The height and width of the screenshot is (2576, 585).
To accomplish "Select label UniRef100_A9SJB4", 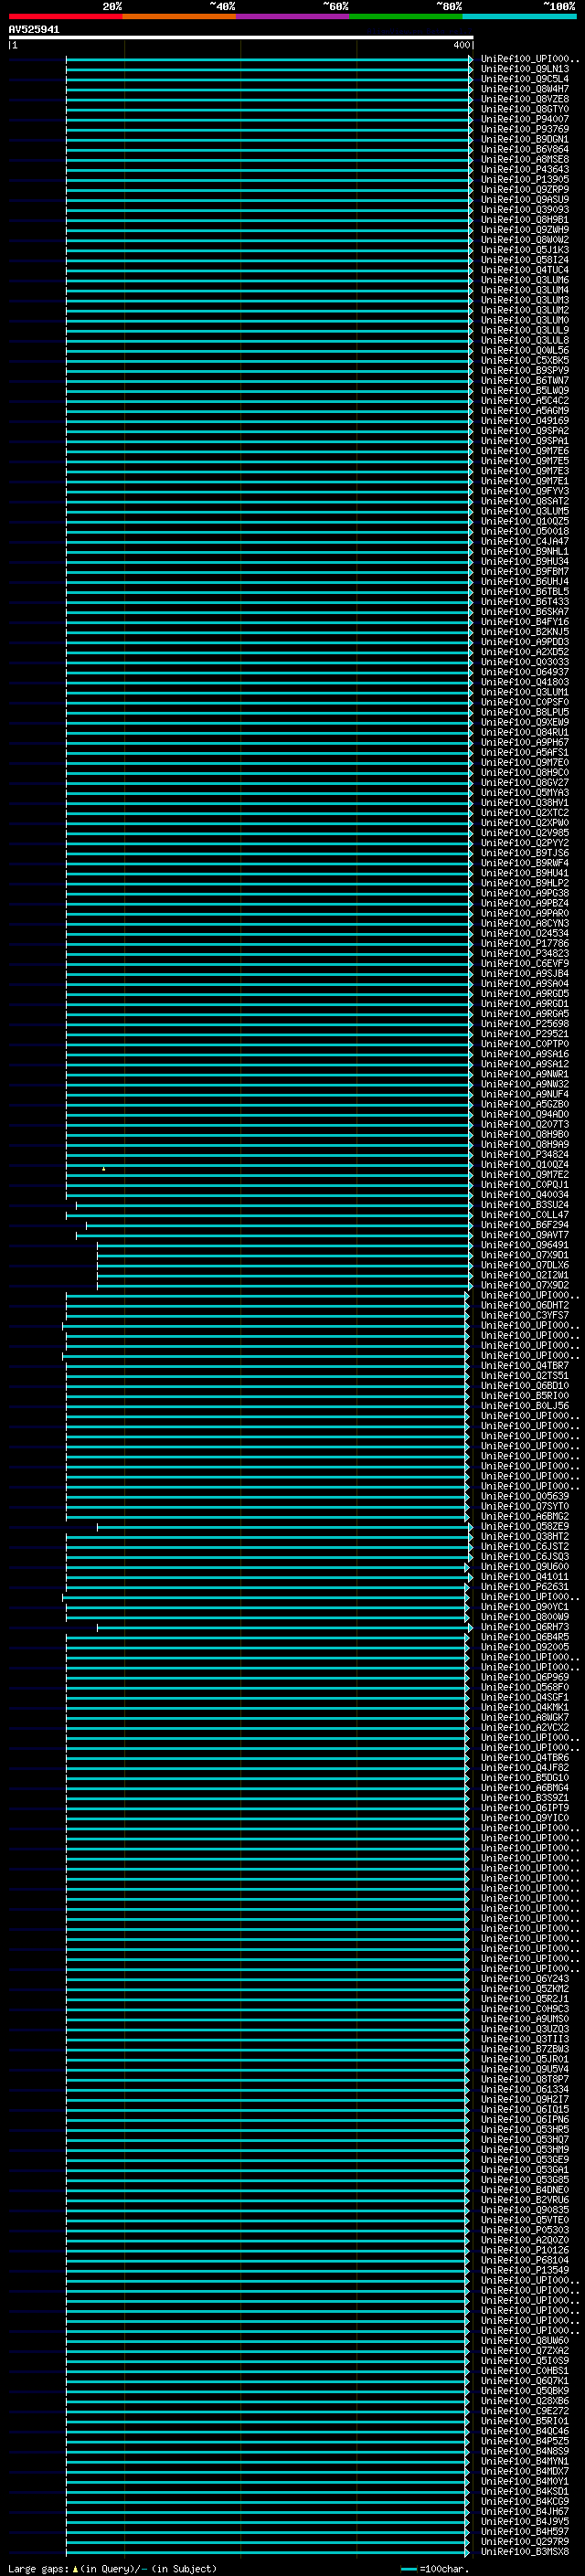I will (x=525, y=973).
